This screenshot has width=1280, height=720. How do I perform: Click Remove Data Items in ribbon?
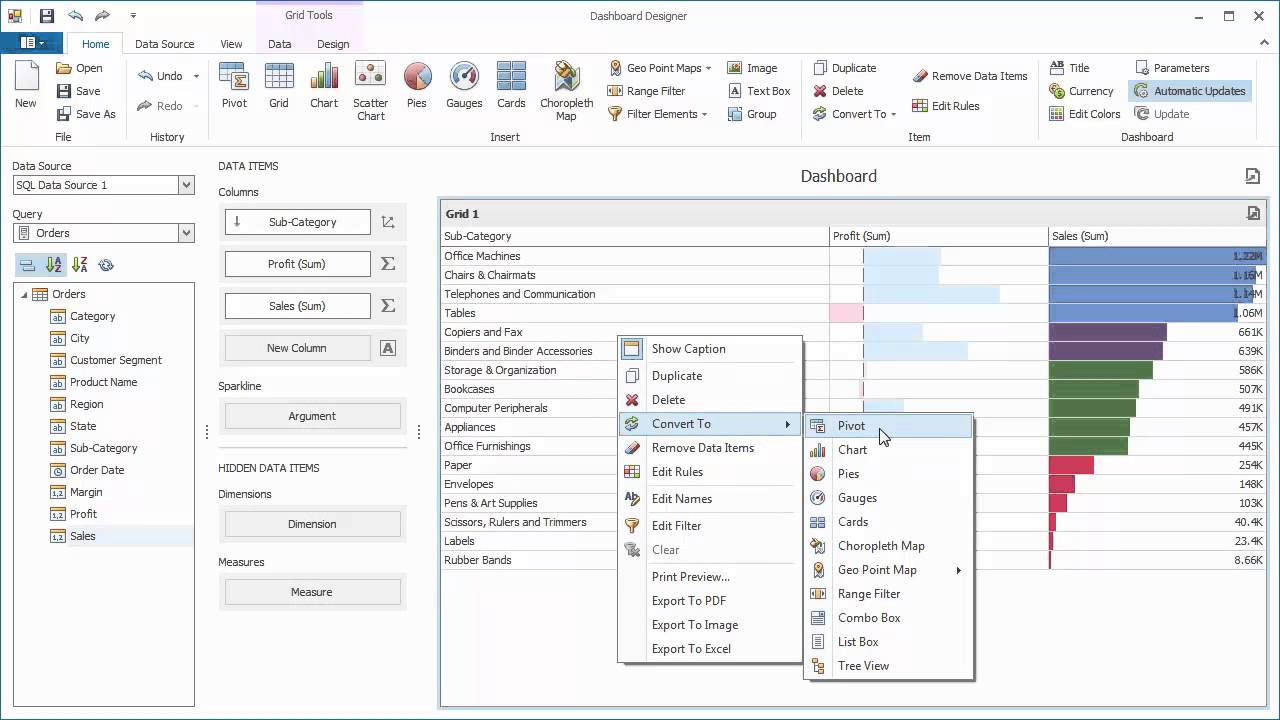(969, 76)
